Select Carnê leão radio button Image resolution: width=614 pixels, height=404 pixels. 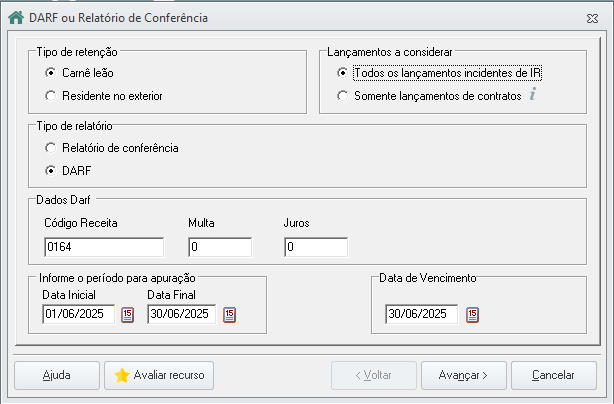[x=50, y=73]
